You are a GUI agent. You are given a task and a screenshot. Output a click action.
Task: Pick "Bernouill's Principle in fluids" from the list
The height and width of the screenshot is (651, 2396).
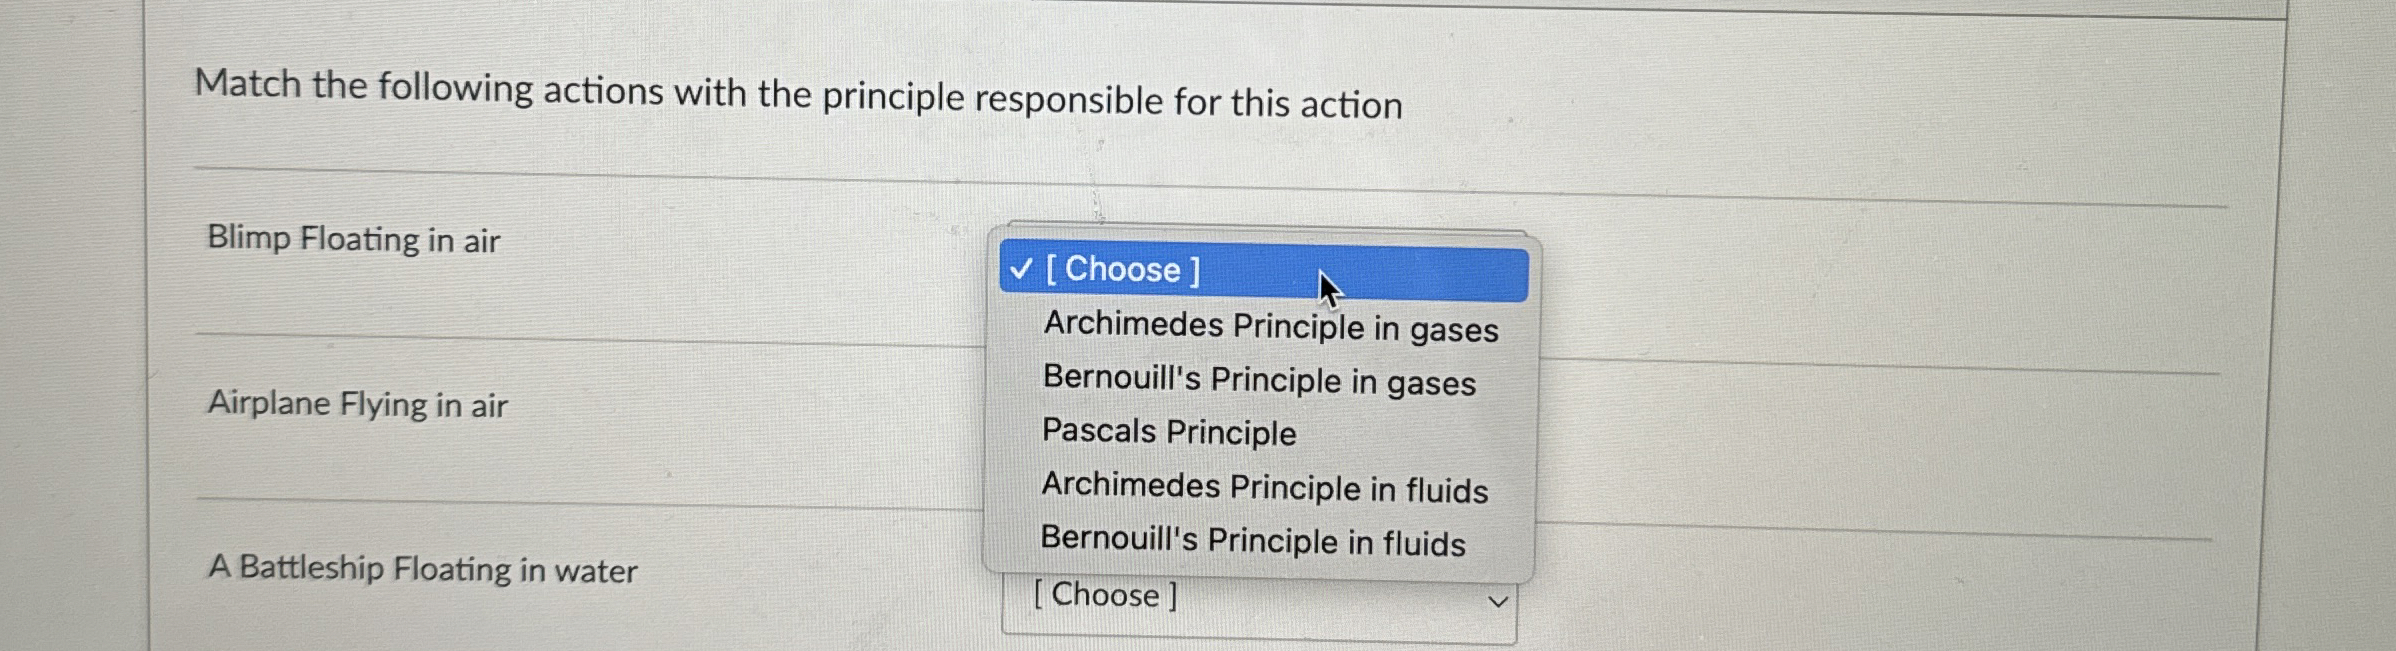1251,543
